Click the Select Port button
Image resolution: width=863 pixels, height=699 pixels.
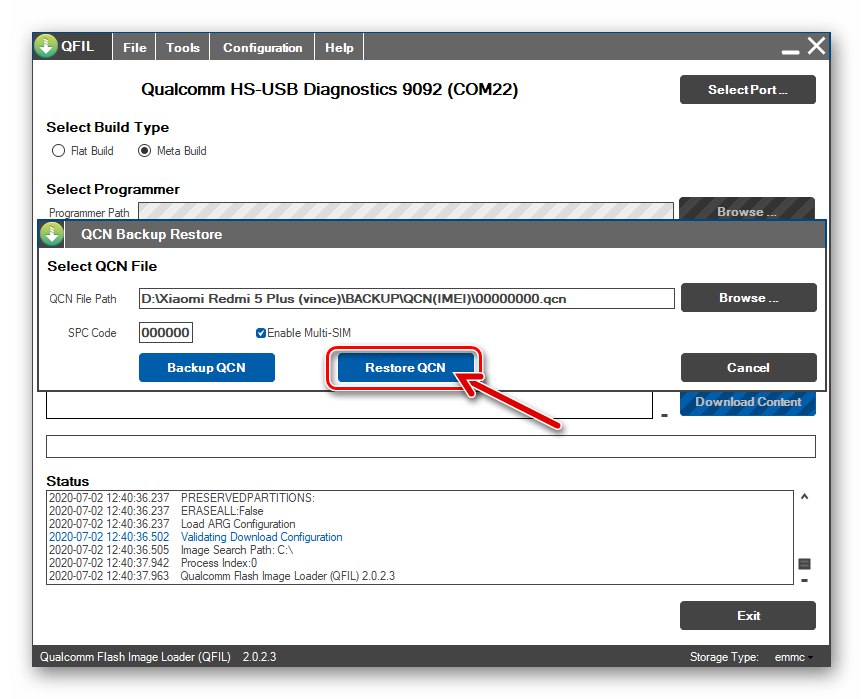747,89
